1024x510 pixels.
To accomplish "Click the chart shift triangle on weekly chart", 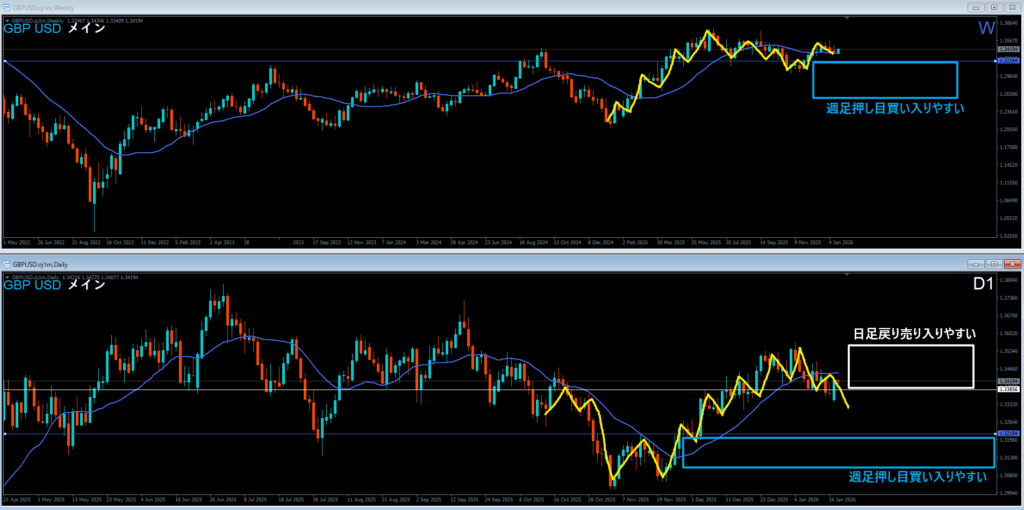I will [x=848, y=18].
